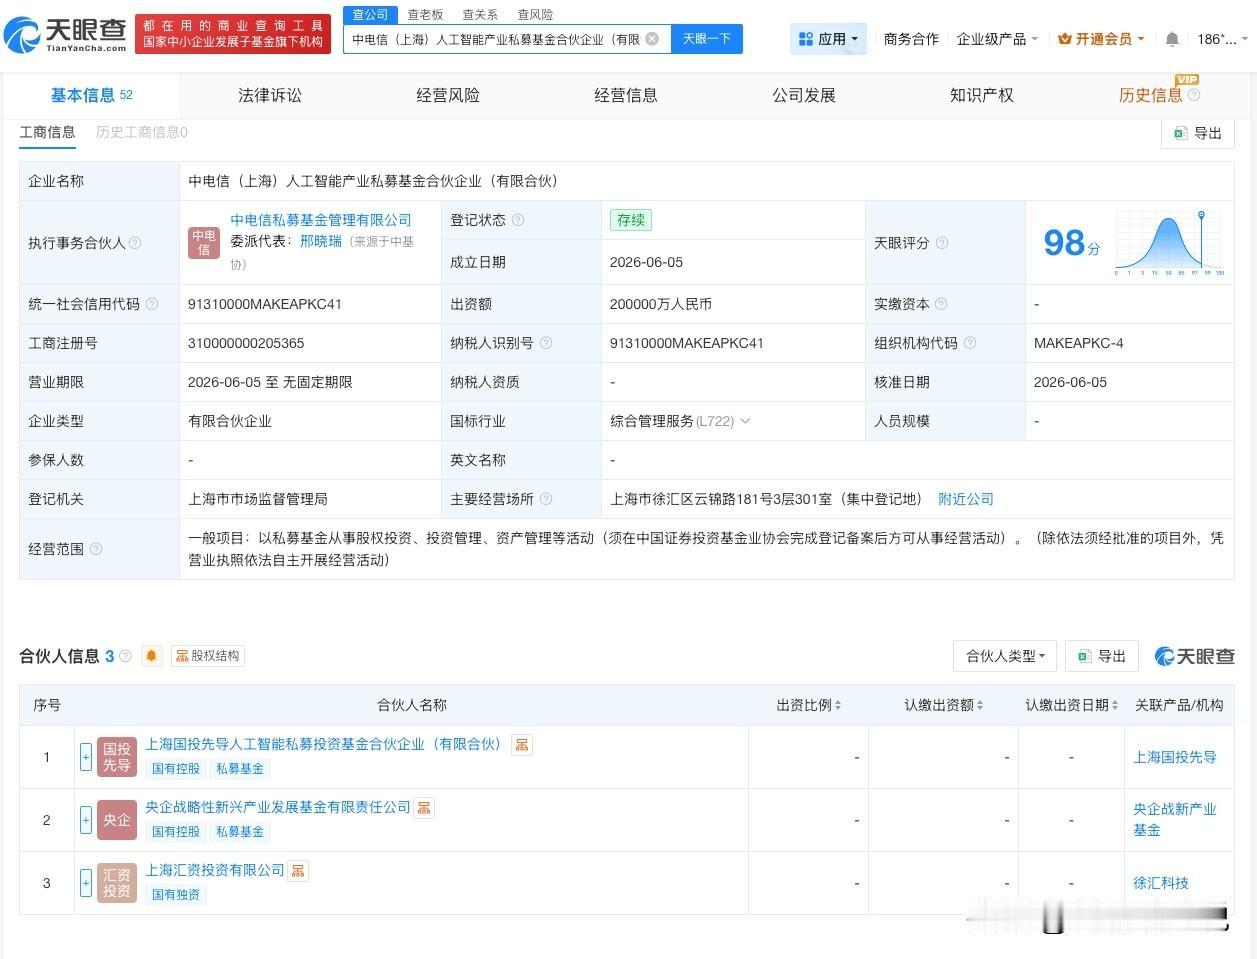1257x959 pixels.
Task: Open the 开通会员 dropdown
Action: point(1100,39)
